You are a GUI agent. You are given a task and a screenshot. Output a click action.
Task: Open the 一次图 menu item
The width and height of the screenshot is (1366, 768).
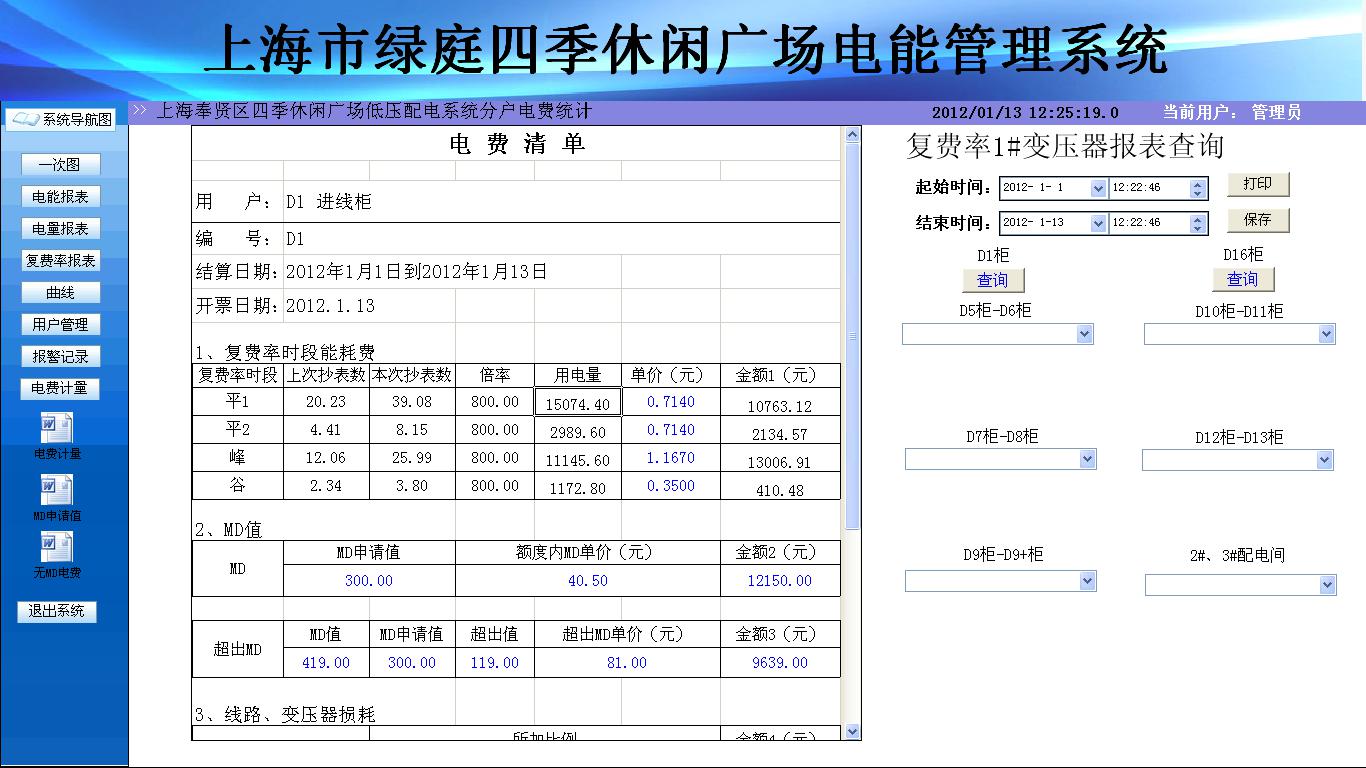[x=60, y=165]
